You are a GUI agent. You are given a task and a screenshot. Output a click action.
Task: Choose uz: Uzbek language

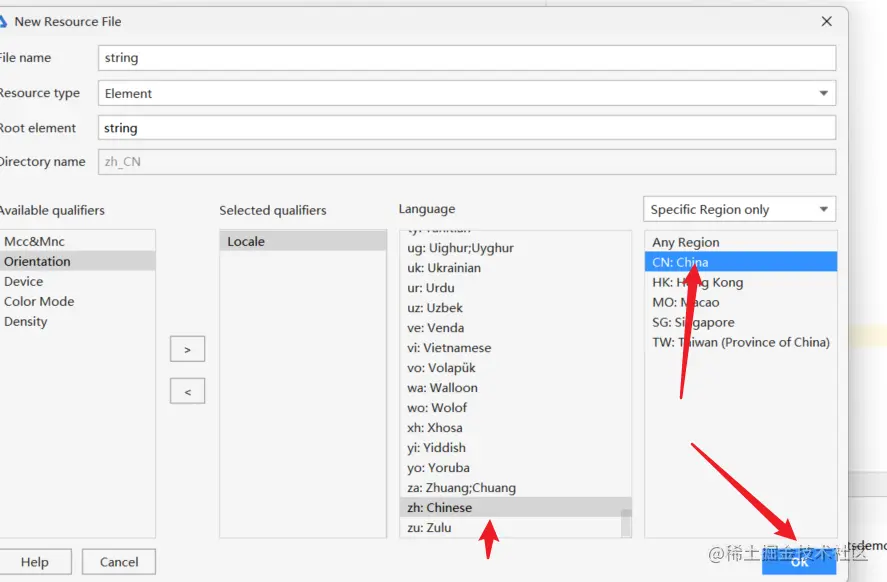click(515, 308)
